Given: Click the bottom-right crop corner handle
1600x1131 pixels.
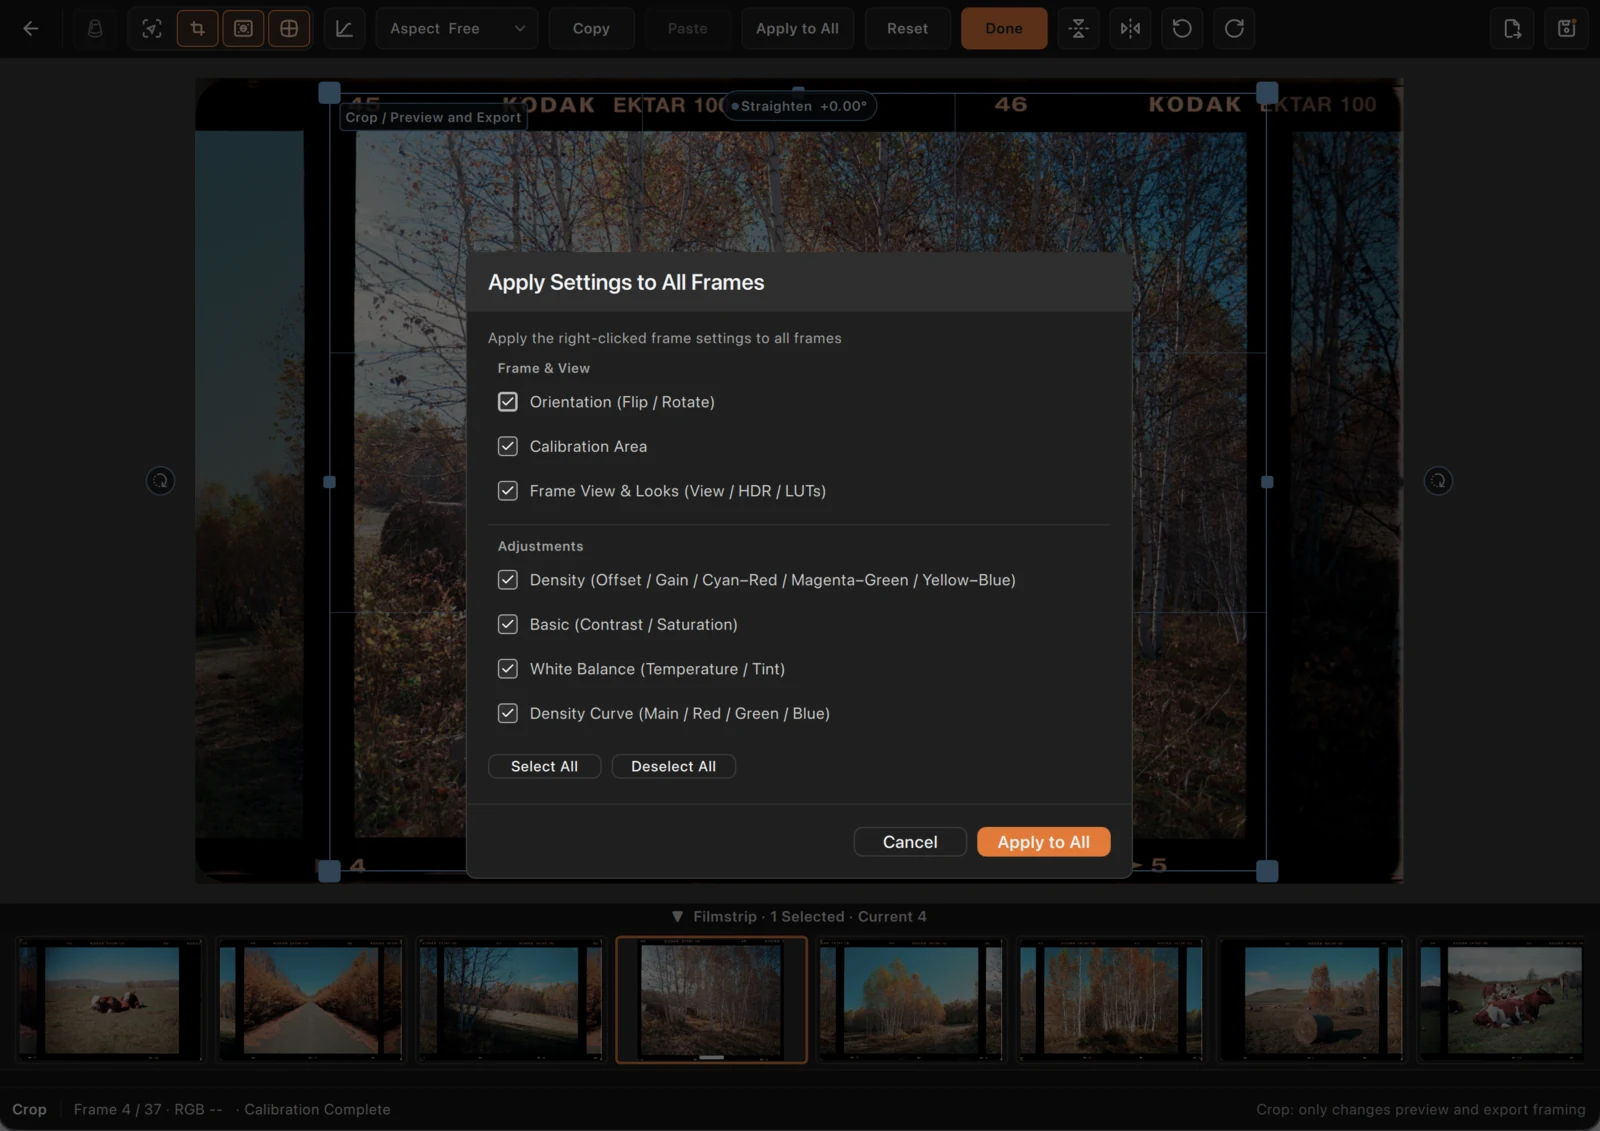Looking at the screenshot, I should (1267, 871).
